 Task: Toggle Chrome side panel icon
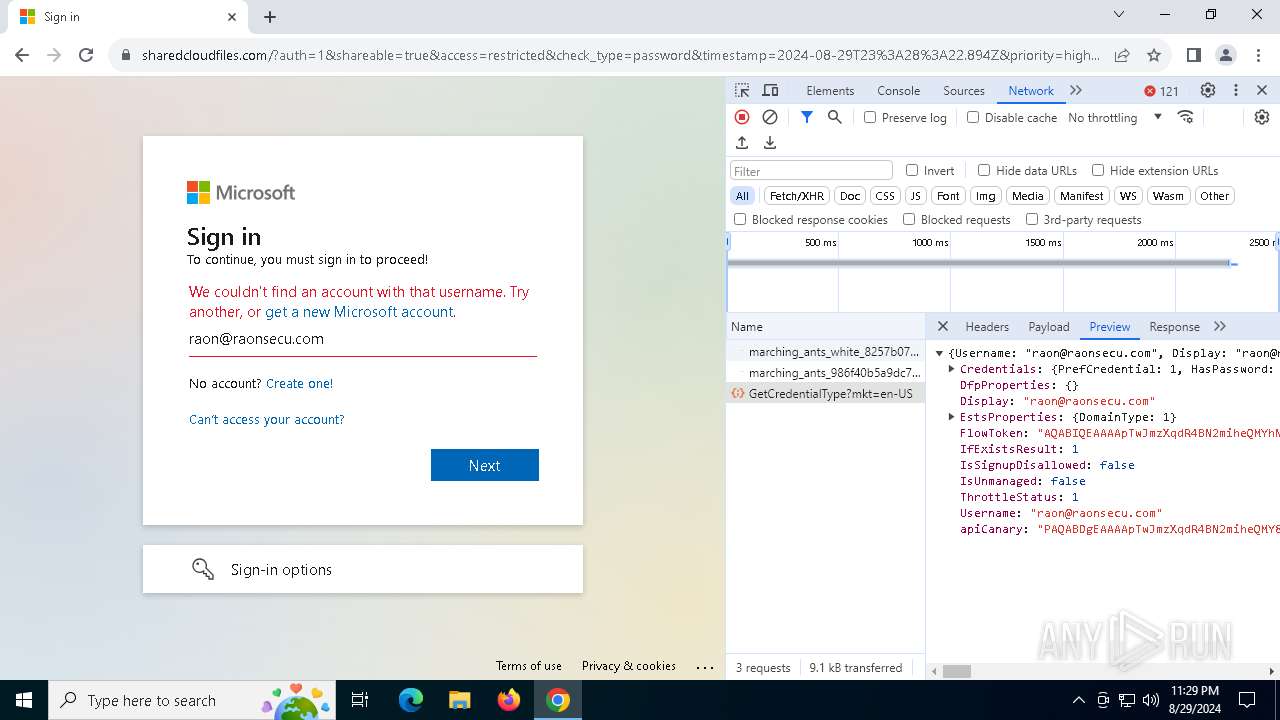coord(1193,55)
